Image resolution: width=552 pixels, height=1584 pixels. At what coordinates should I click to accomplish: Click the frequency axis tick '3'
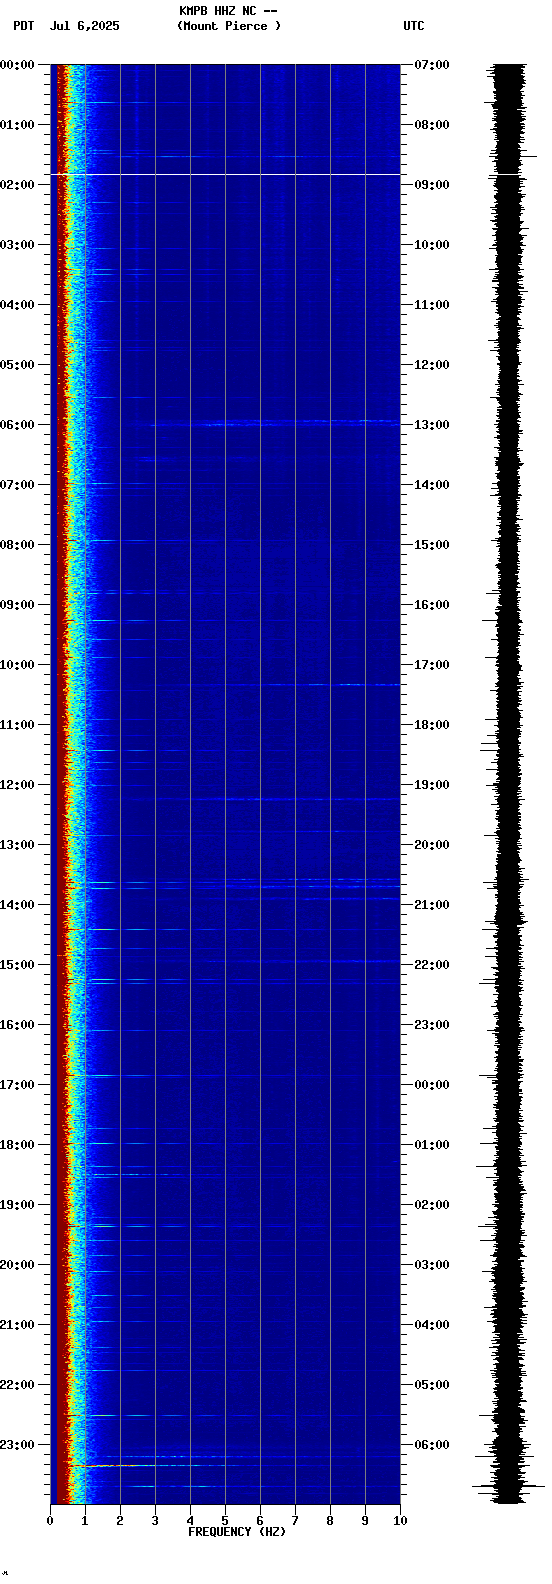click(155, 1521)
